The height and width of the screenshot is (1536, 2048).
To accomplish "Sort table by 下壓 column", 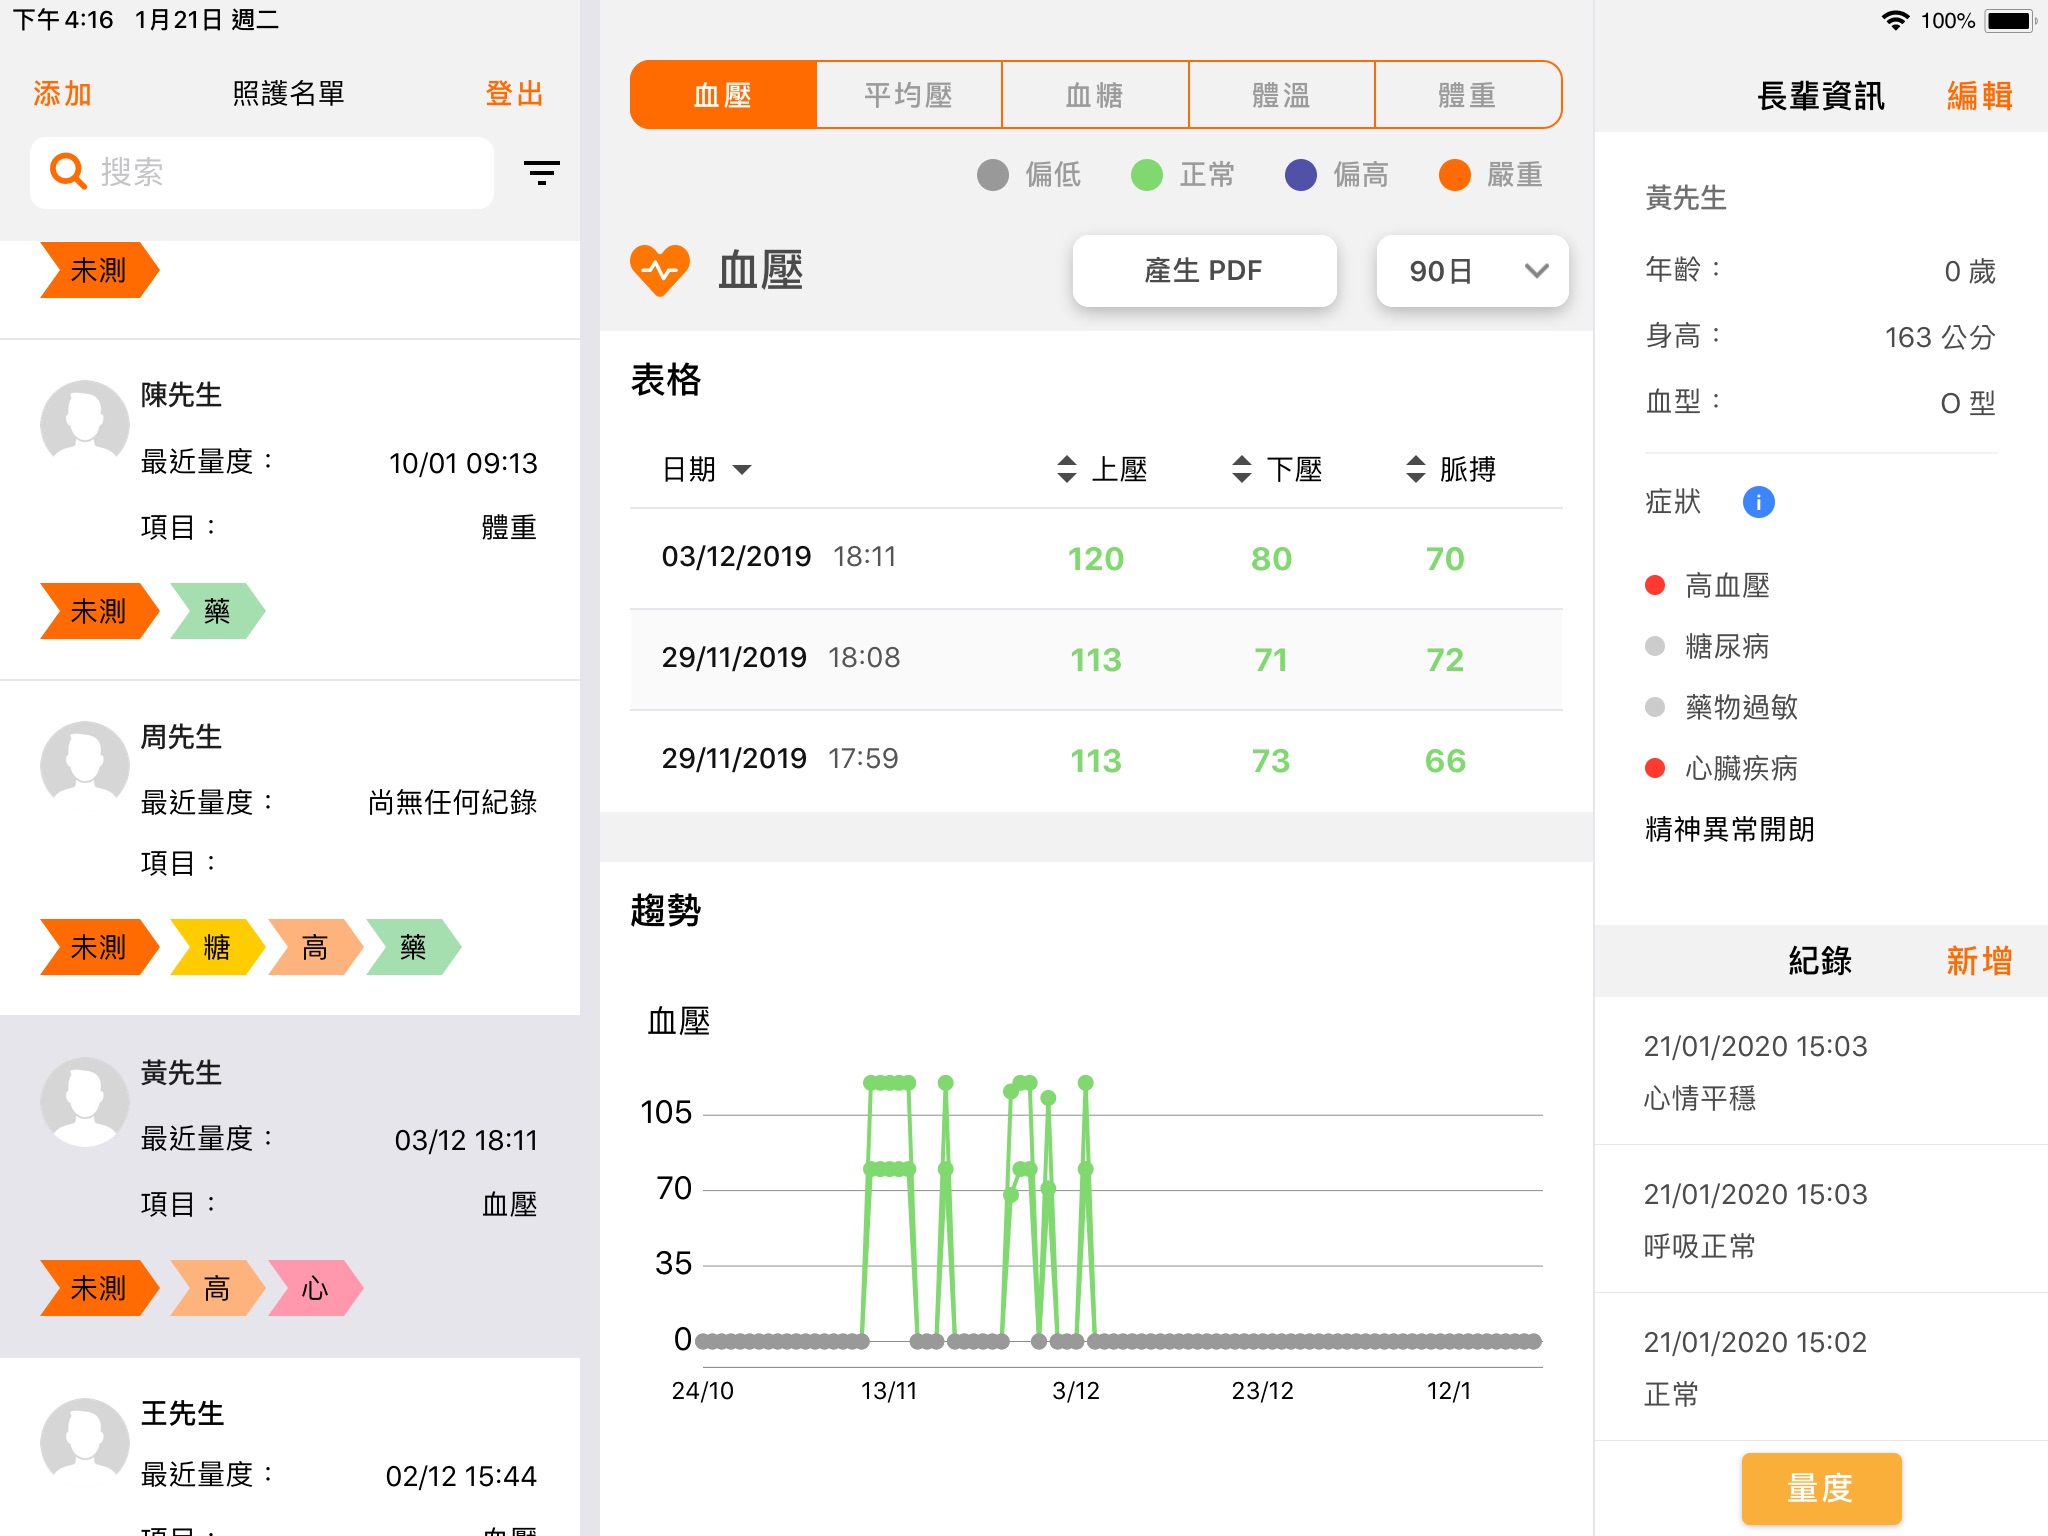I will click(1277, 469).
